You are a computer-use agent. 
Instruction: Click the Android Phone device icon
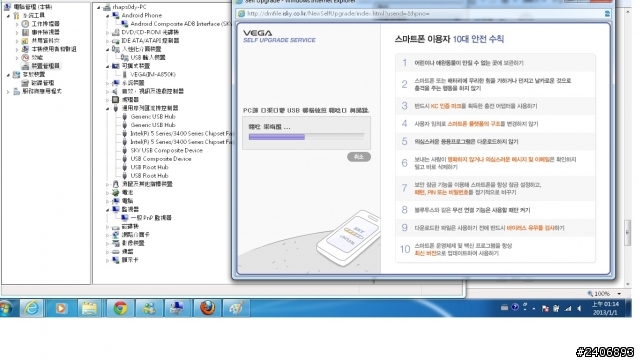116,16
